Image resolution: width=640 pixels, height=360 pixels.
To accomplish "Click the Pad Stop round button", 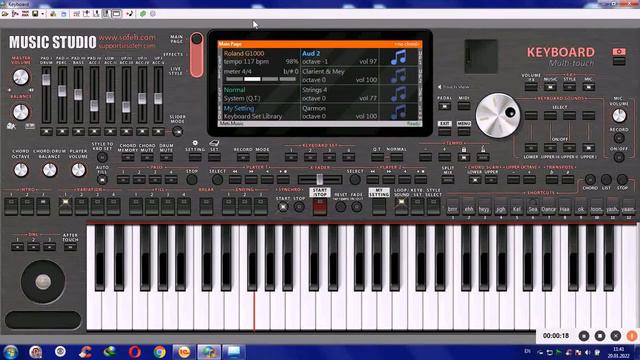I will click(191, 180).
